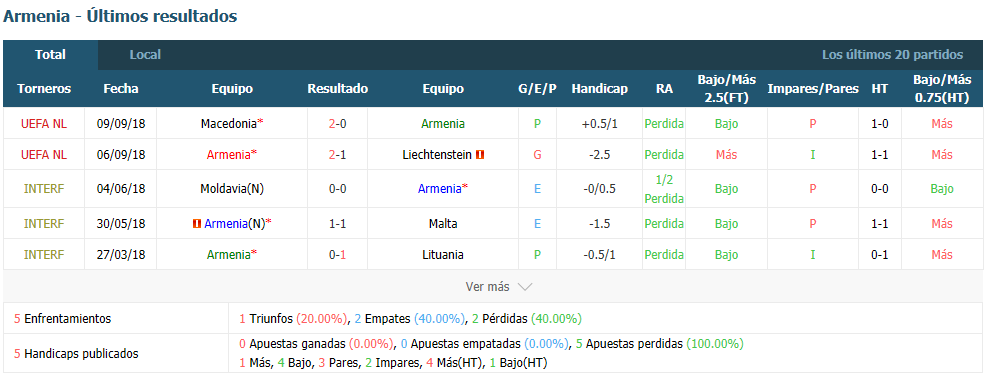
Task: Click the INTERF tournament on 27/03/18
Action: 44,255
